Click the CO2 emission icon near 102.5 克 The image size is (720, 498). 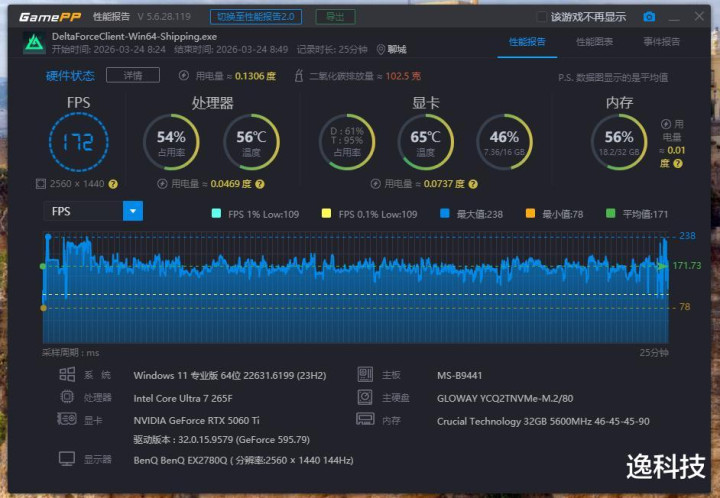coord(299,76)
